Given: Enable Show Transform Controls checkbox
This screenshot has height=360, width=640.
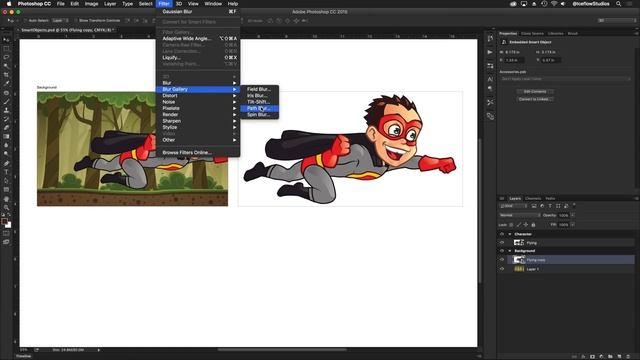Looking at the screenshot, I should click(x=76, y=20).
